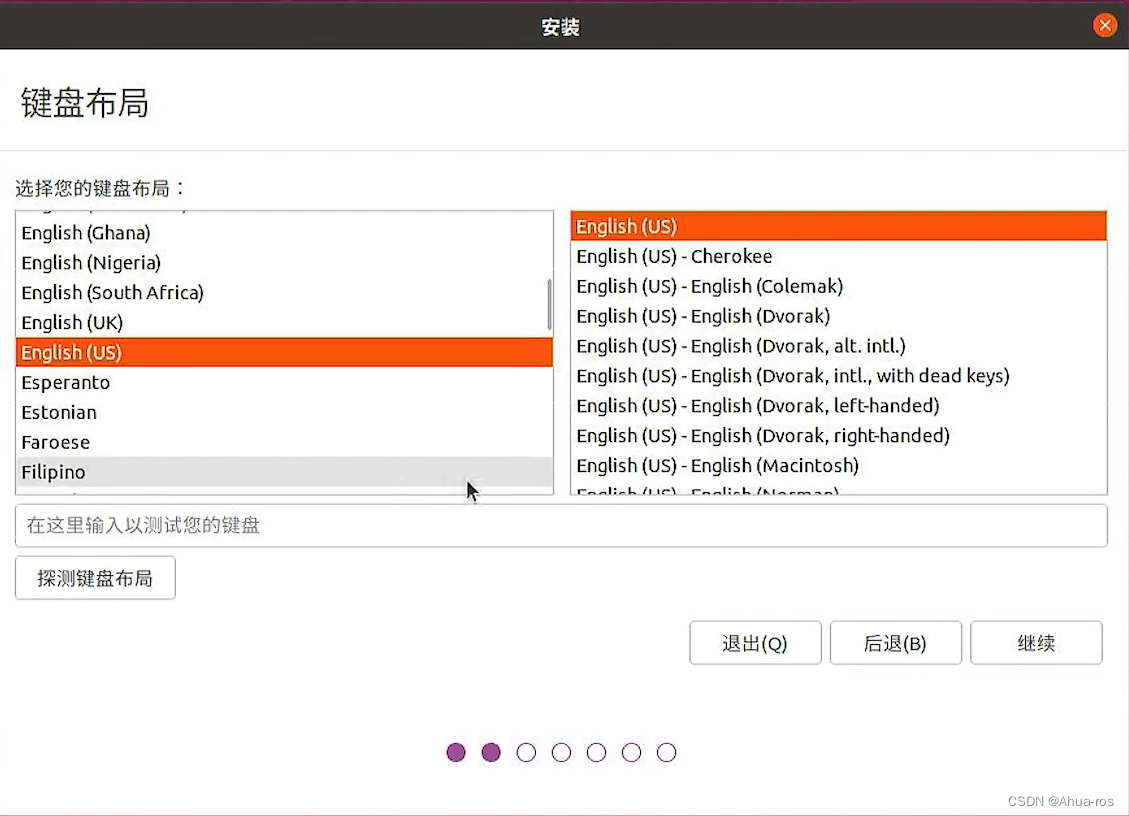Choose English (US) - Cherokee variant
Screen dimensions: 1129x816
[839, 256]
